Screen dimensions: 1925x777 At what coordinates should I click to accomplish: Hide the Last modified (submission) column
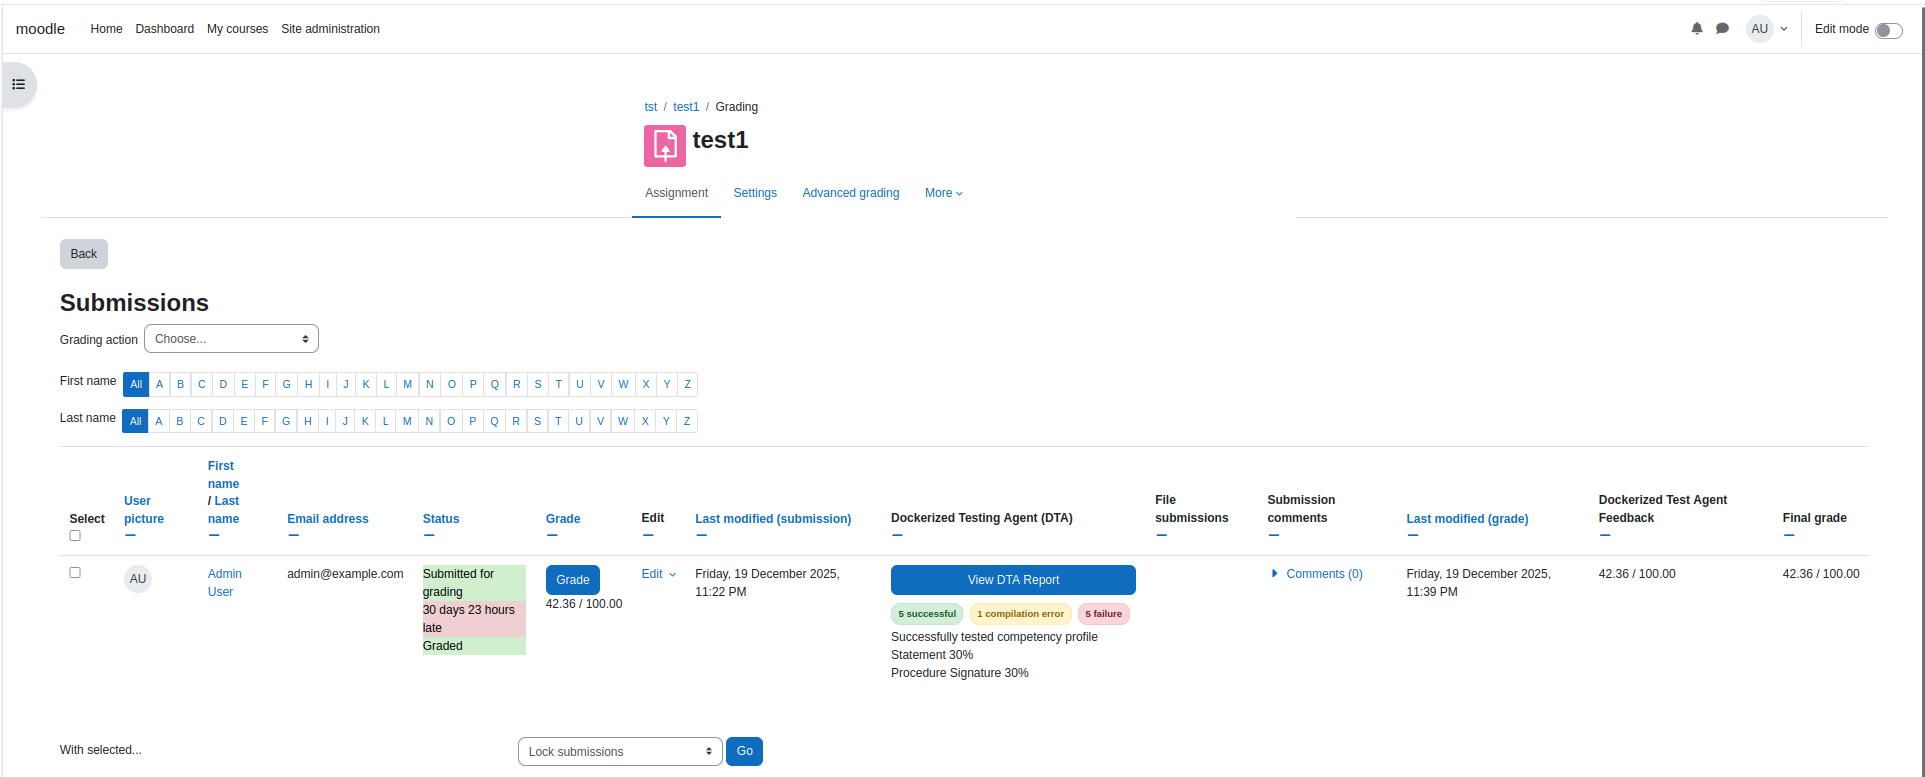click(701, 536)
